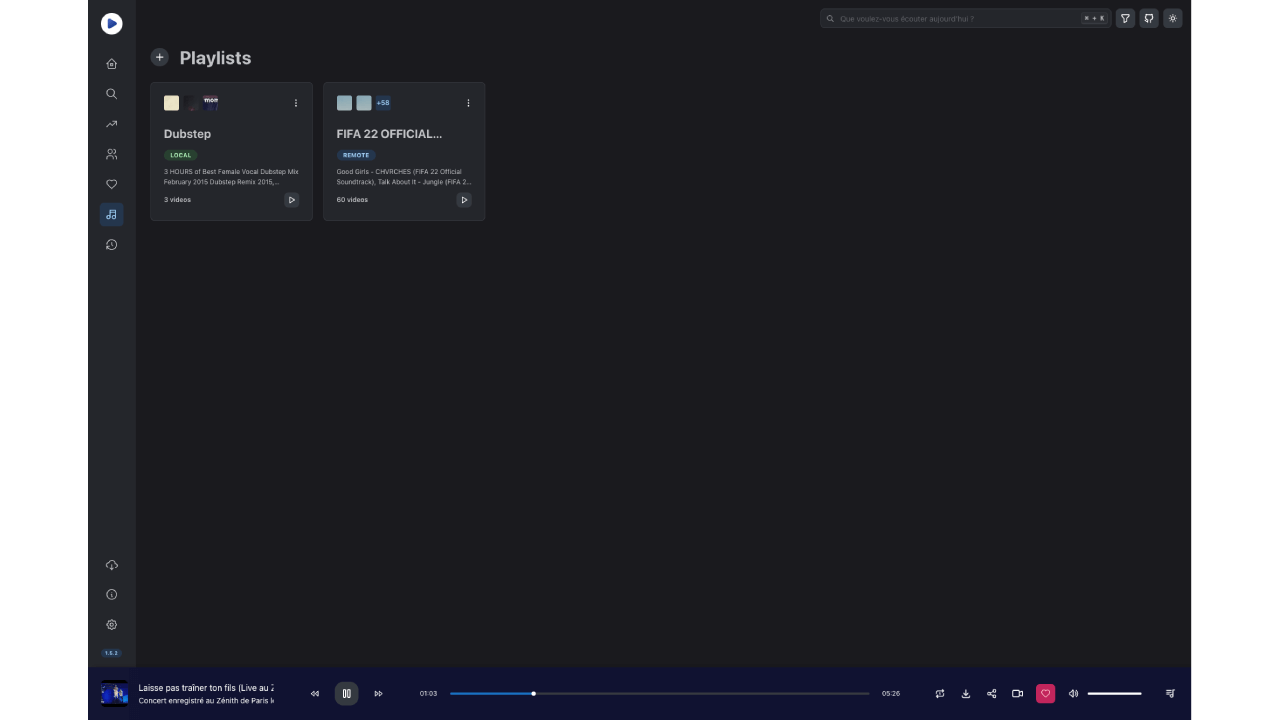Viewport: 1280px width, 720px height.
Task: Play the FIFA 22 OFFICIAL playlist
Action: [x=464, y=200]
